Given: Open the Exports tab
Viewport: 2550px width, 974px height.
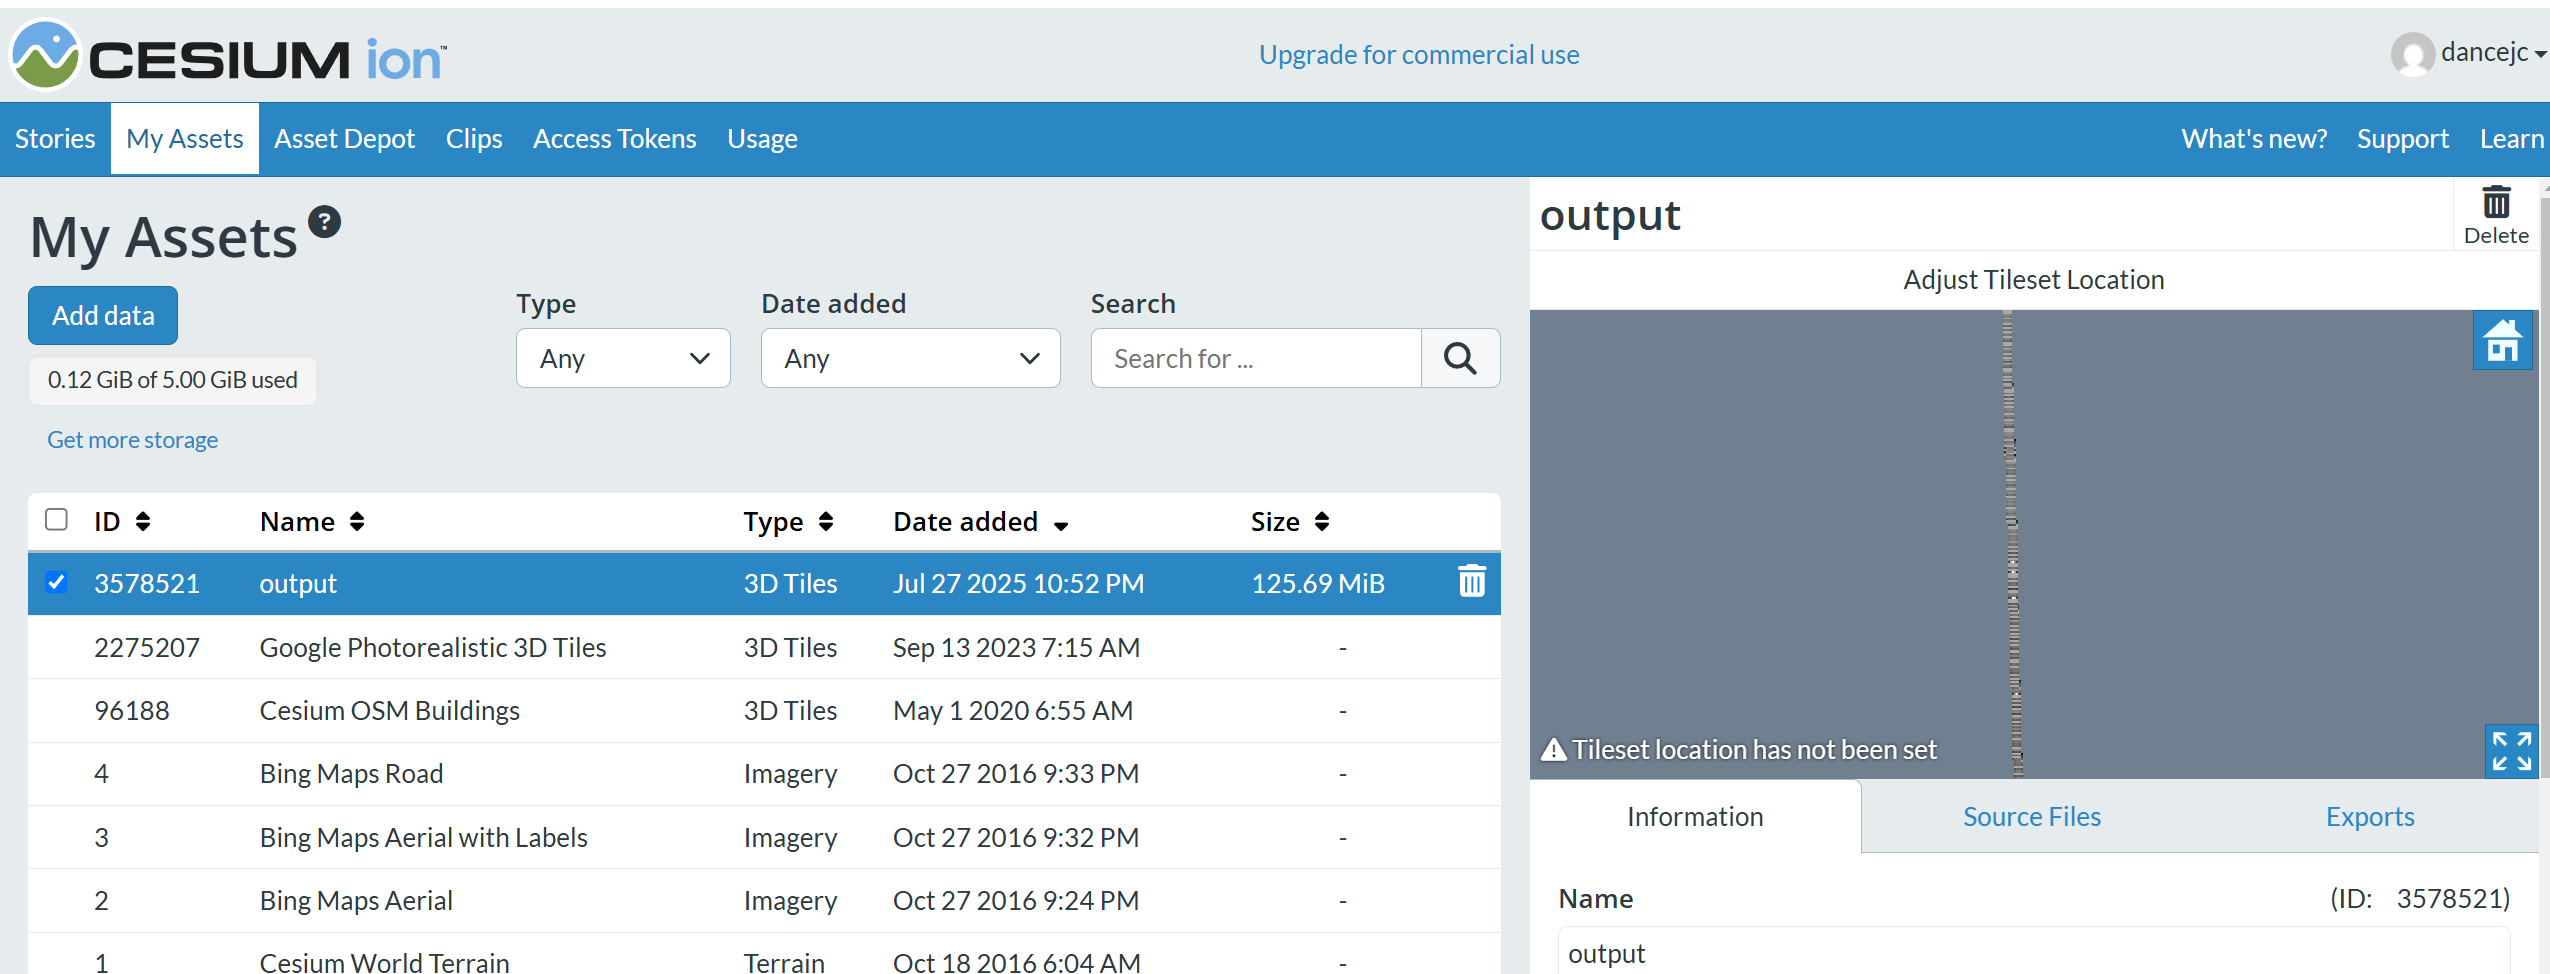Looking at the screenshot, I should point(2369,816).
